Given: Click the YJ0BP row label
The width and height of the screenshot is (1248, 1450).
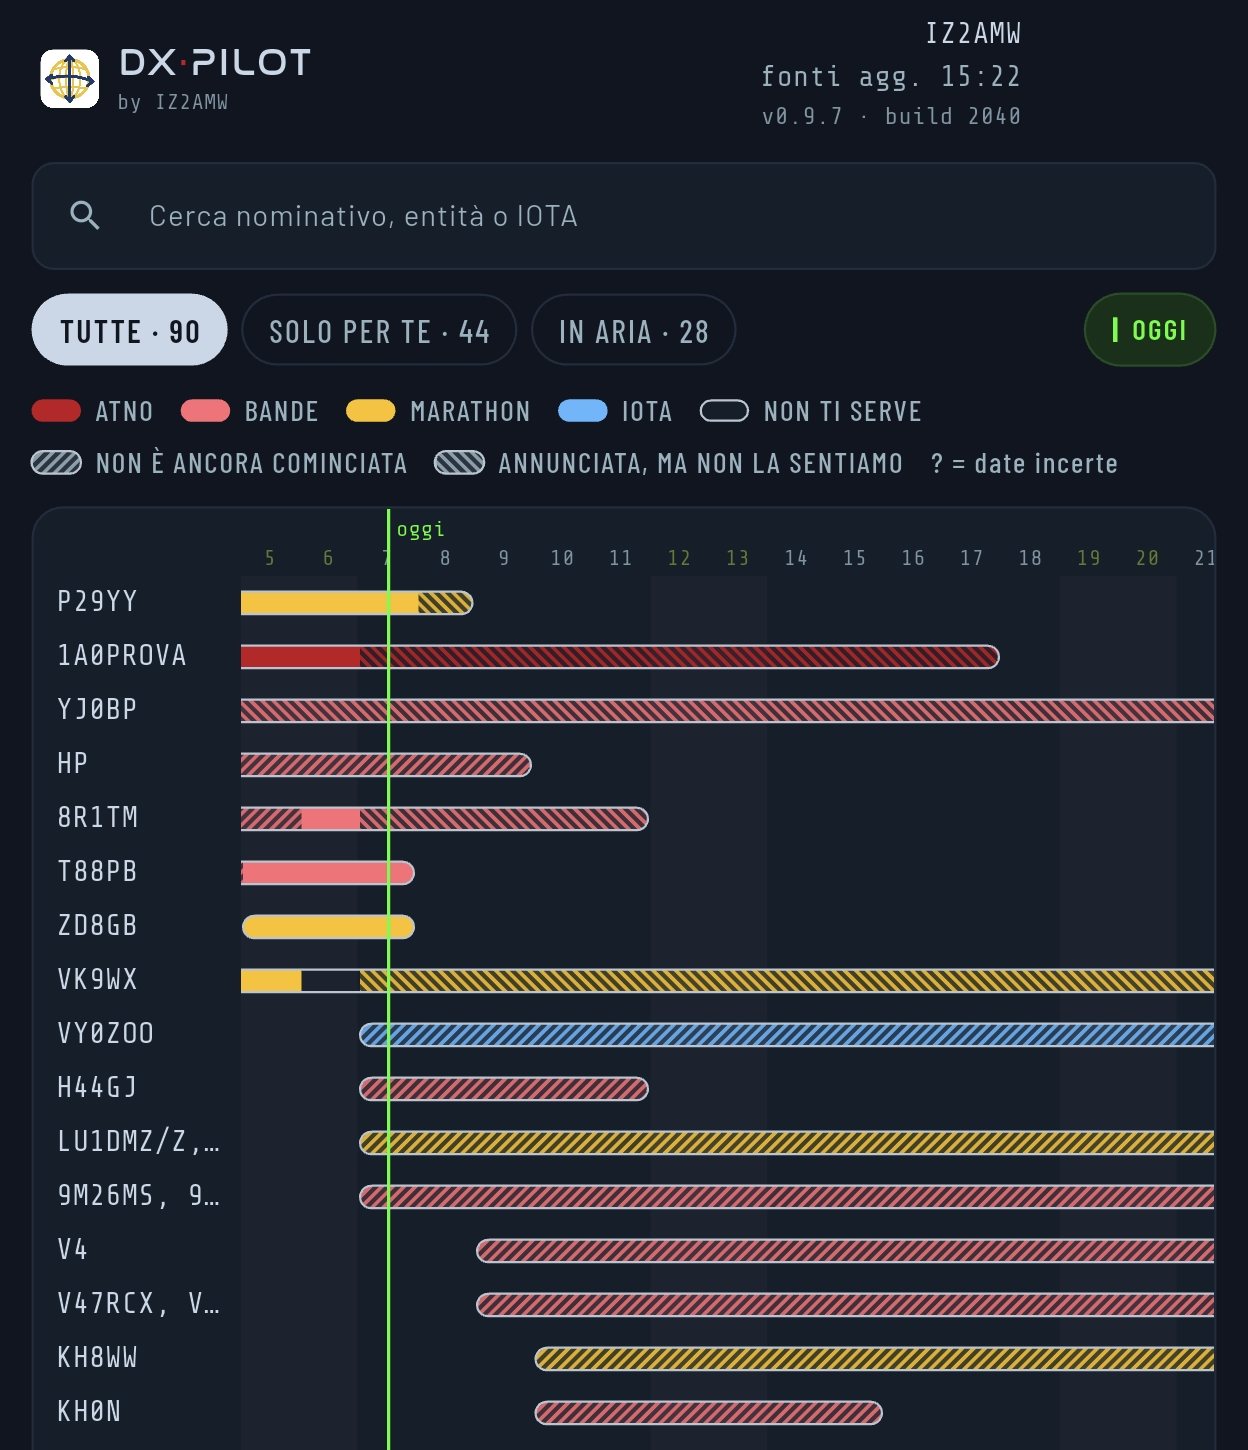Looking at the screenshot, I should click(x=97, y=710).
